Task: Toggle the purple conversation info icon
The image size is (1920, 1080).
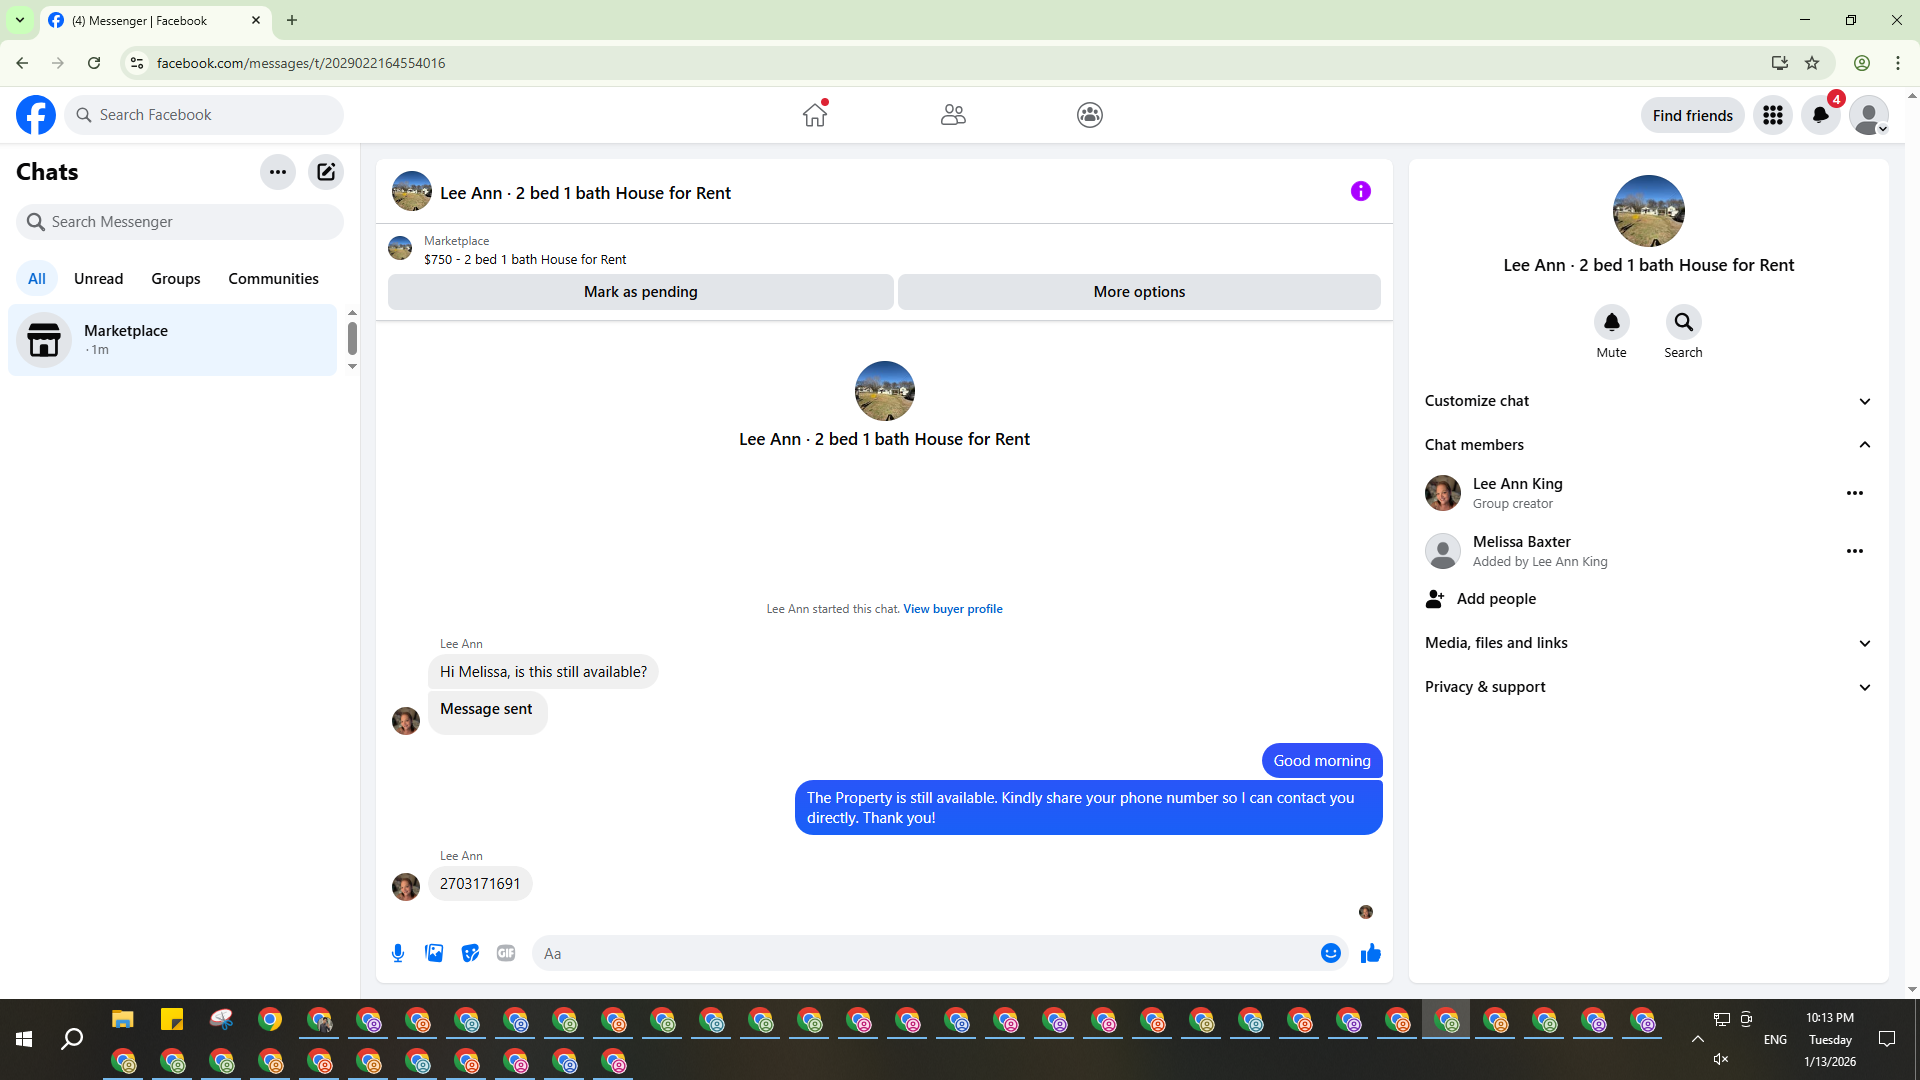Action: click(x=1360, y=191)
